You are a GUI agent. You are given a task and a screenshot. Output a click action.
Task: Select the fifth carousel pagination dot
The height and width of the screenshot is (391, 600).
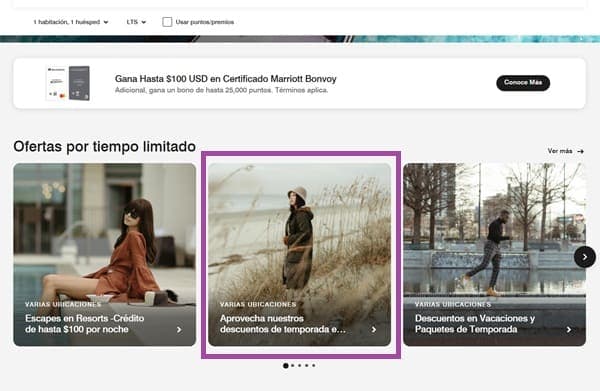click(x=314, y=366)
